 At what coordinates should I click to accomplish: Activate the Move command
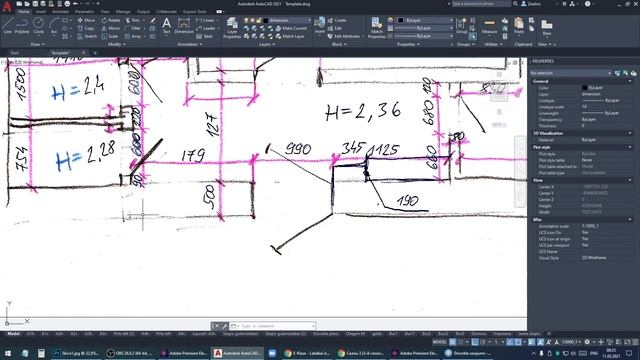pyautogui.click(x=86, y=20)
